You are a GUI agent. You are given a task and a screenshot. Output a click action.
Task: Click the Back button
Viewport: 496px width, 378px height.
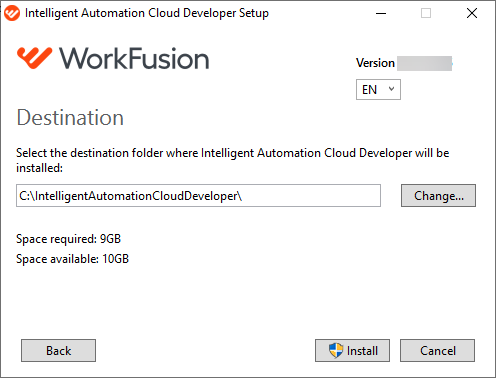click(x=58, y=351)
